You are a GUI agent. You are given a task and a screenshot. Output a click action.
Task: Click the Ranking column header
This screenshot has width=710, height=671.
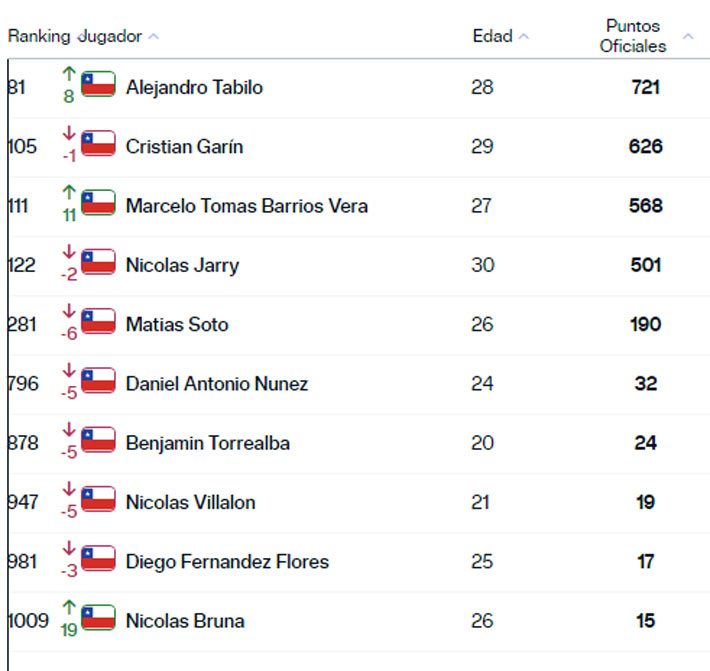pyautogui.click(x=39, y=37)
